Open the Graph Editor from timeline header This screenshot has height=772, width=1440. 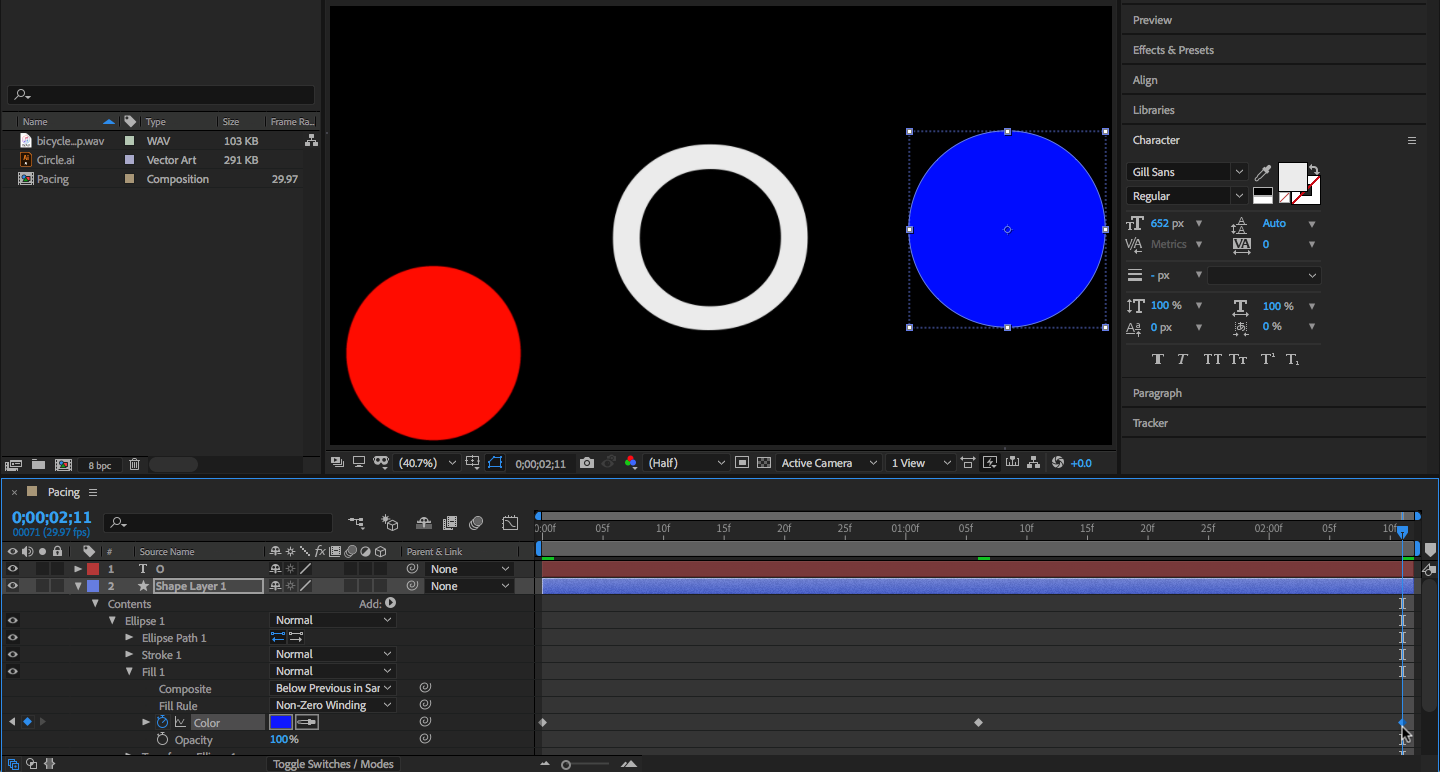click(510, 523)
